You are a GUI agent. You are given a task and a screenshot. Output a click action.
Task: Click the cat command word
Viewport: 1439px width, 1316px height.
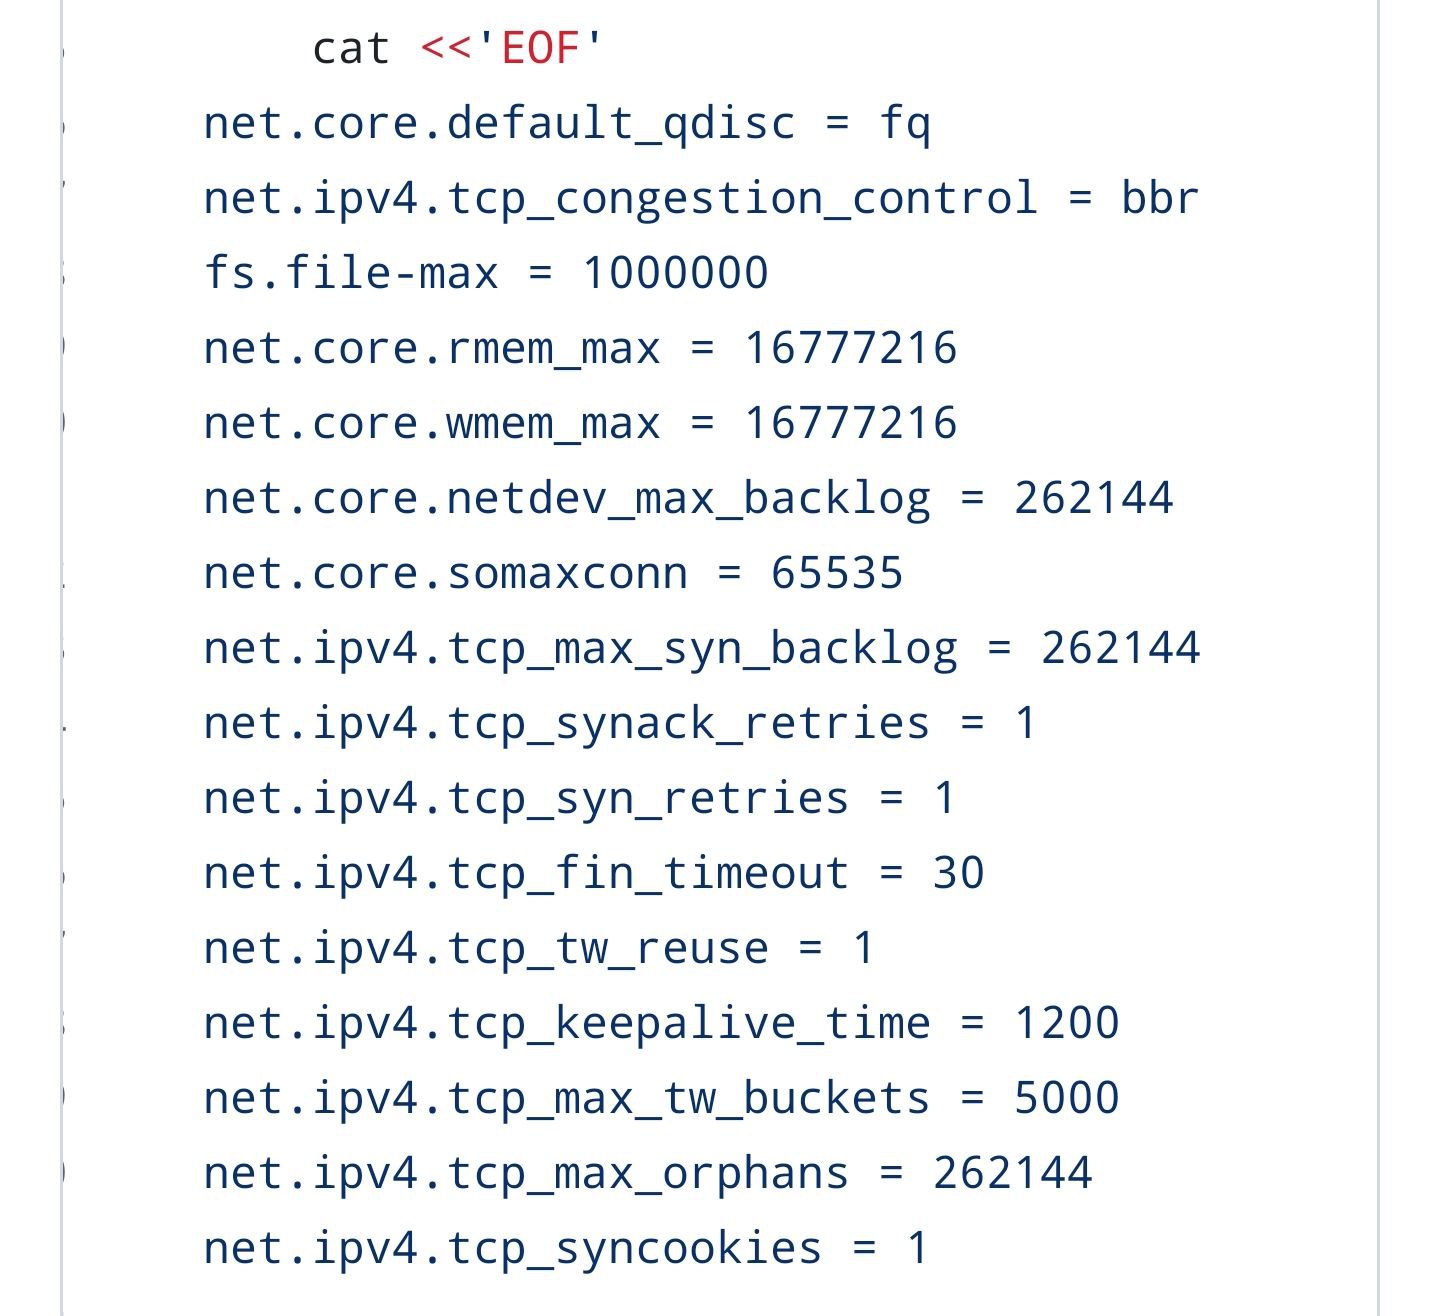[350, 48]
